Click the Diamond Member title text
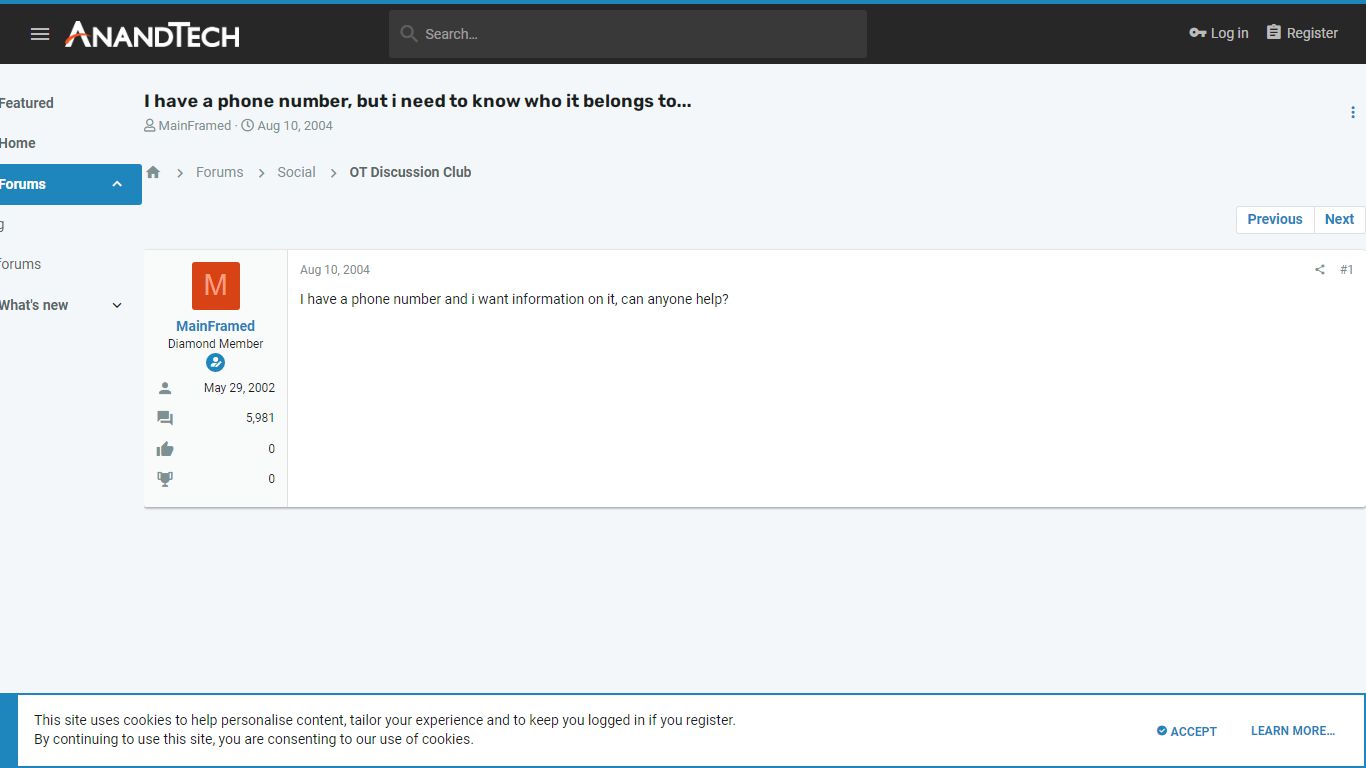This screenshot has height=768, width=1366. click(216, 344)
